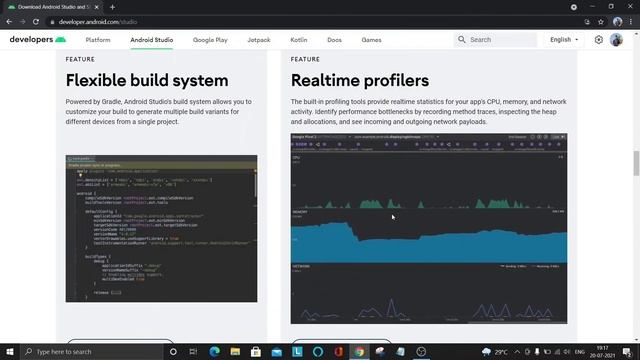Open the clock showing 20-07-2021
Screen dimensions: 640x360
tap(602, 351)
